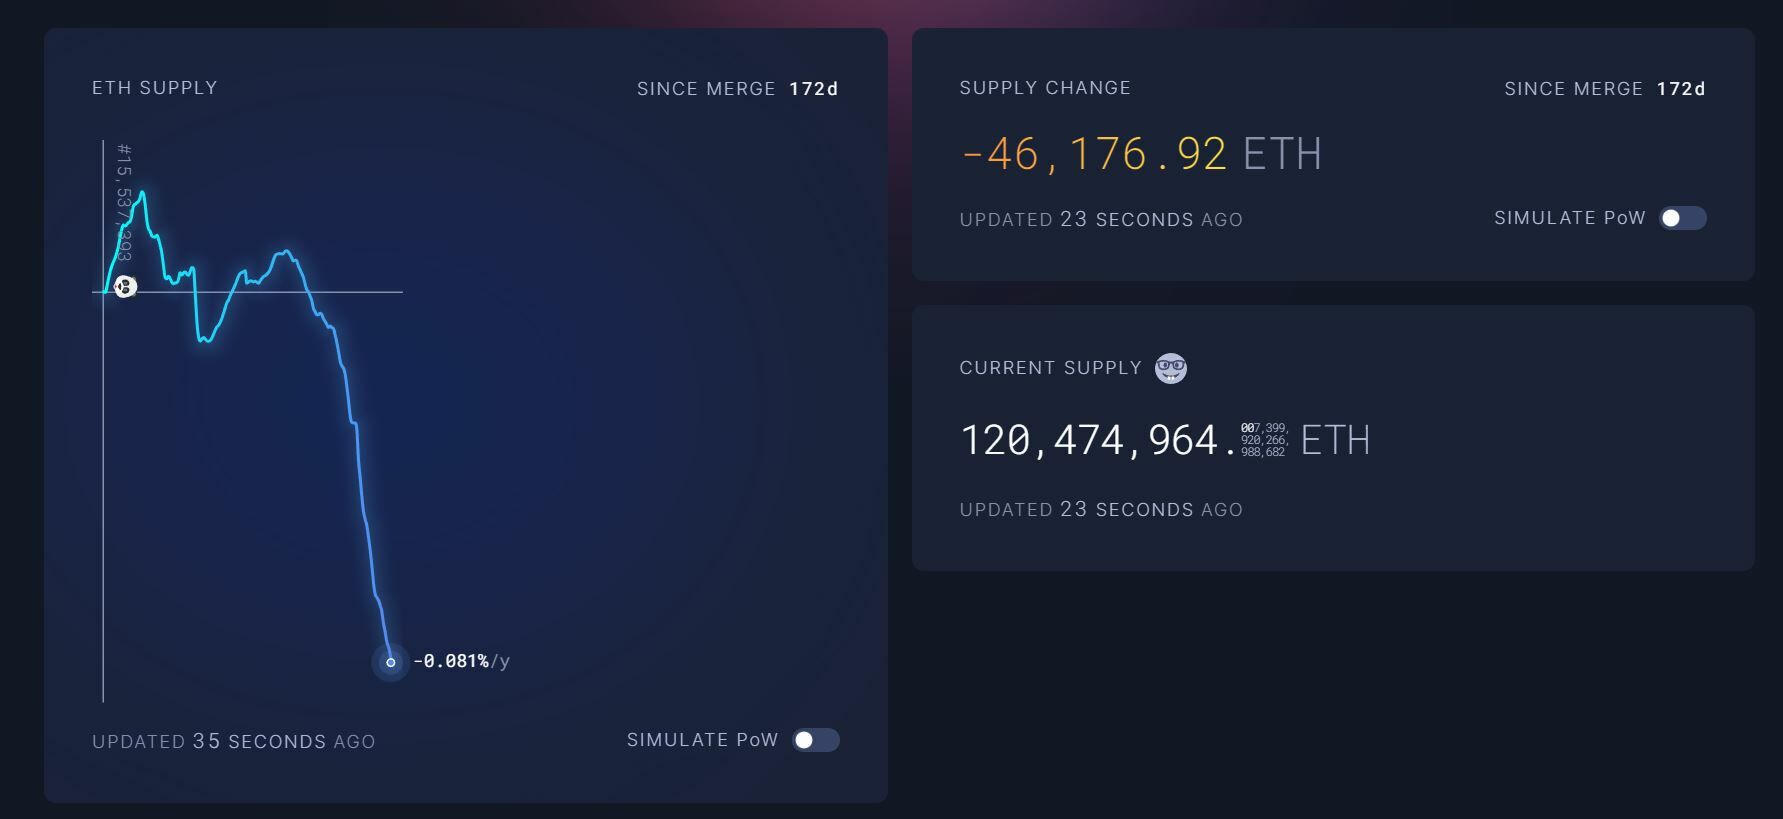Screen dimensions: 1783x819
Task: Toggle Simulate PoW in ETH Supply panel
Action: 815,740
